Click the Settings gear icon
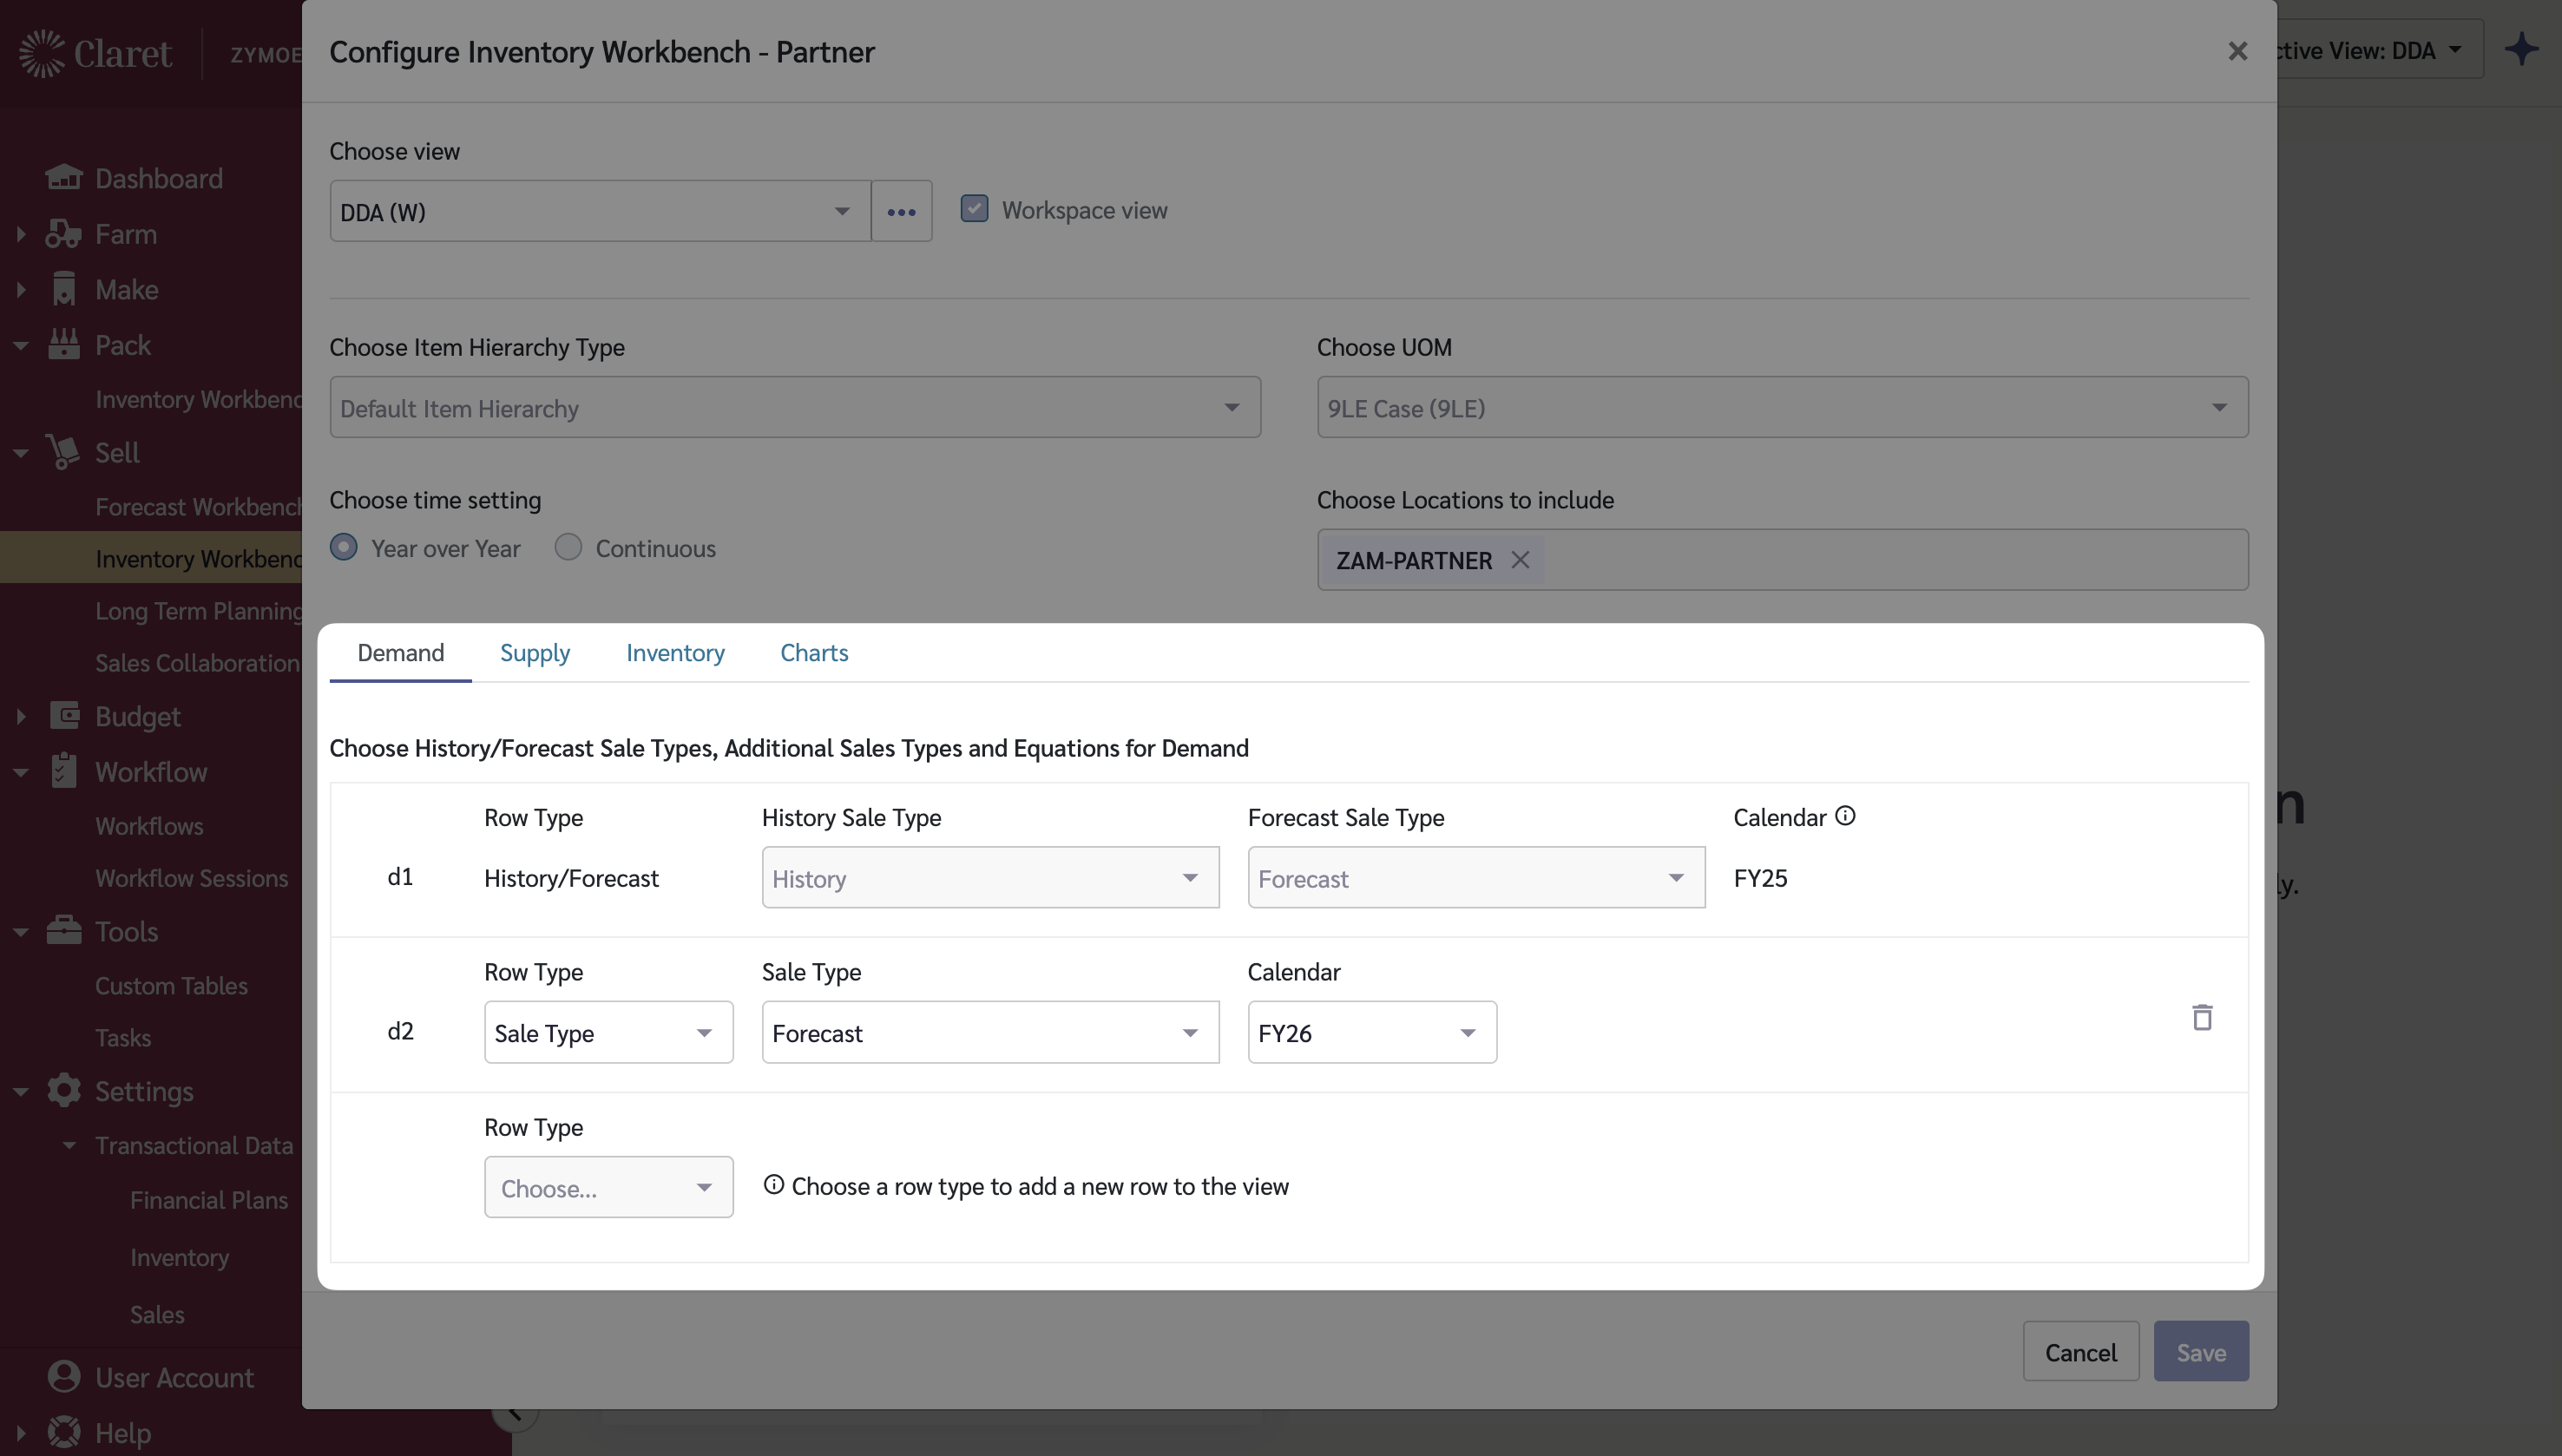The height and width of the screenshot is (1456, 2562). pos(63,1091)
